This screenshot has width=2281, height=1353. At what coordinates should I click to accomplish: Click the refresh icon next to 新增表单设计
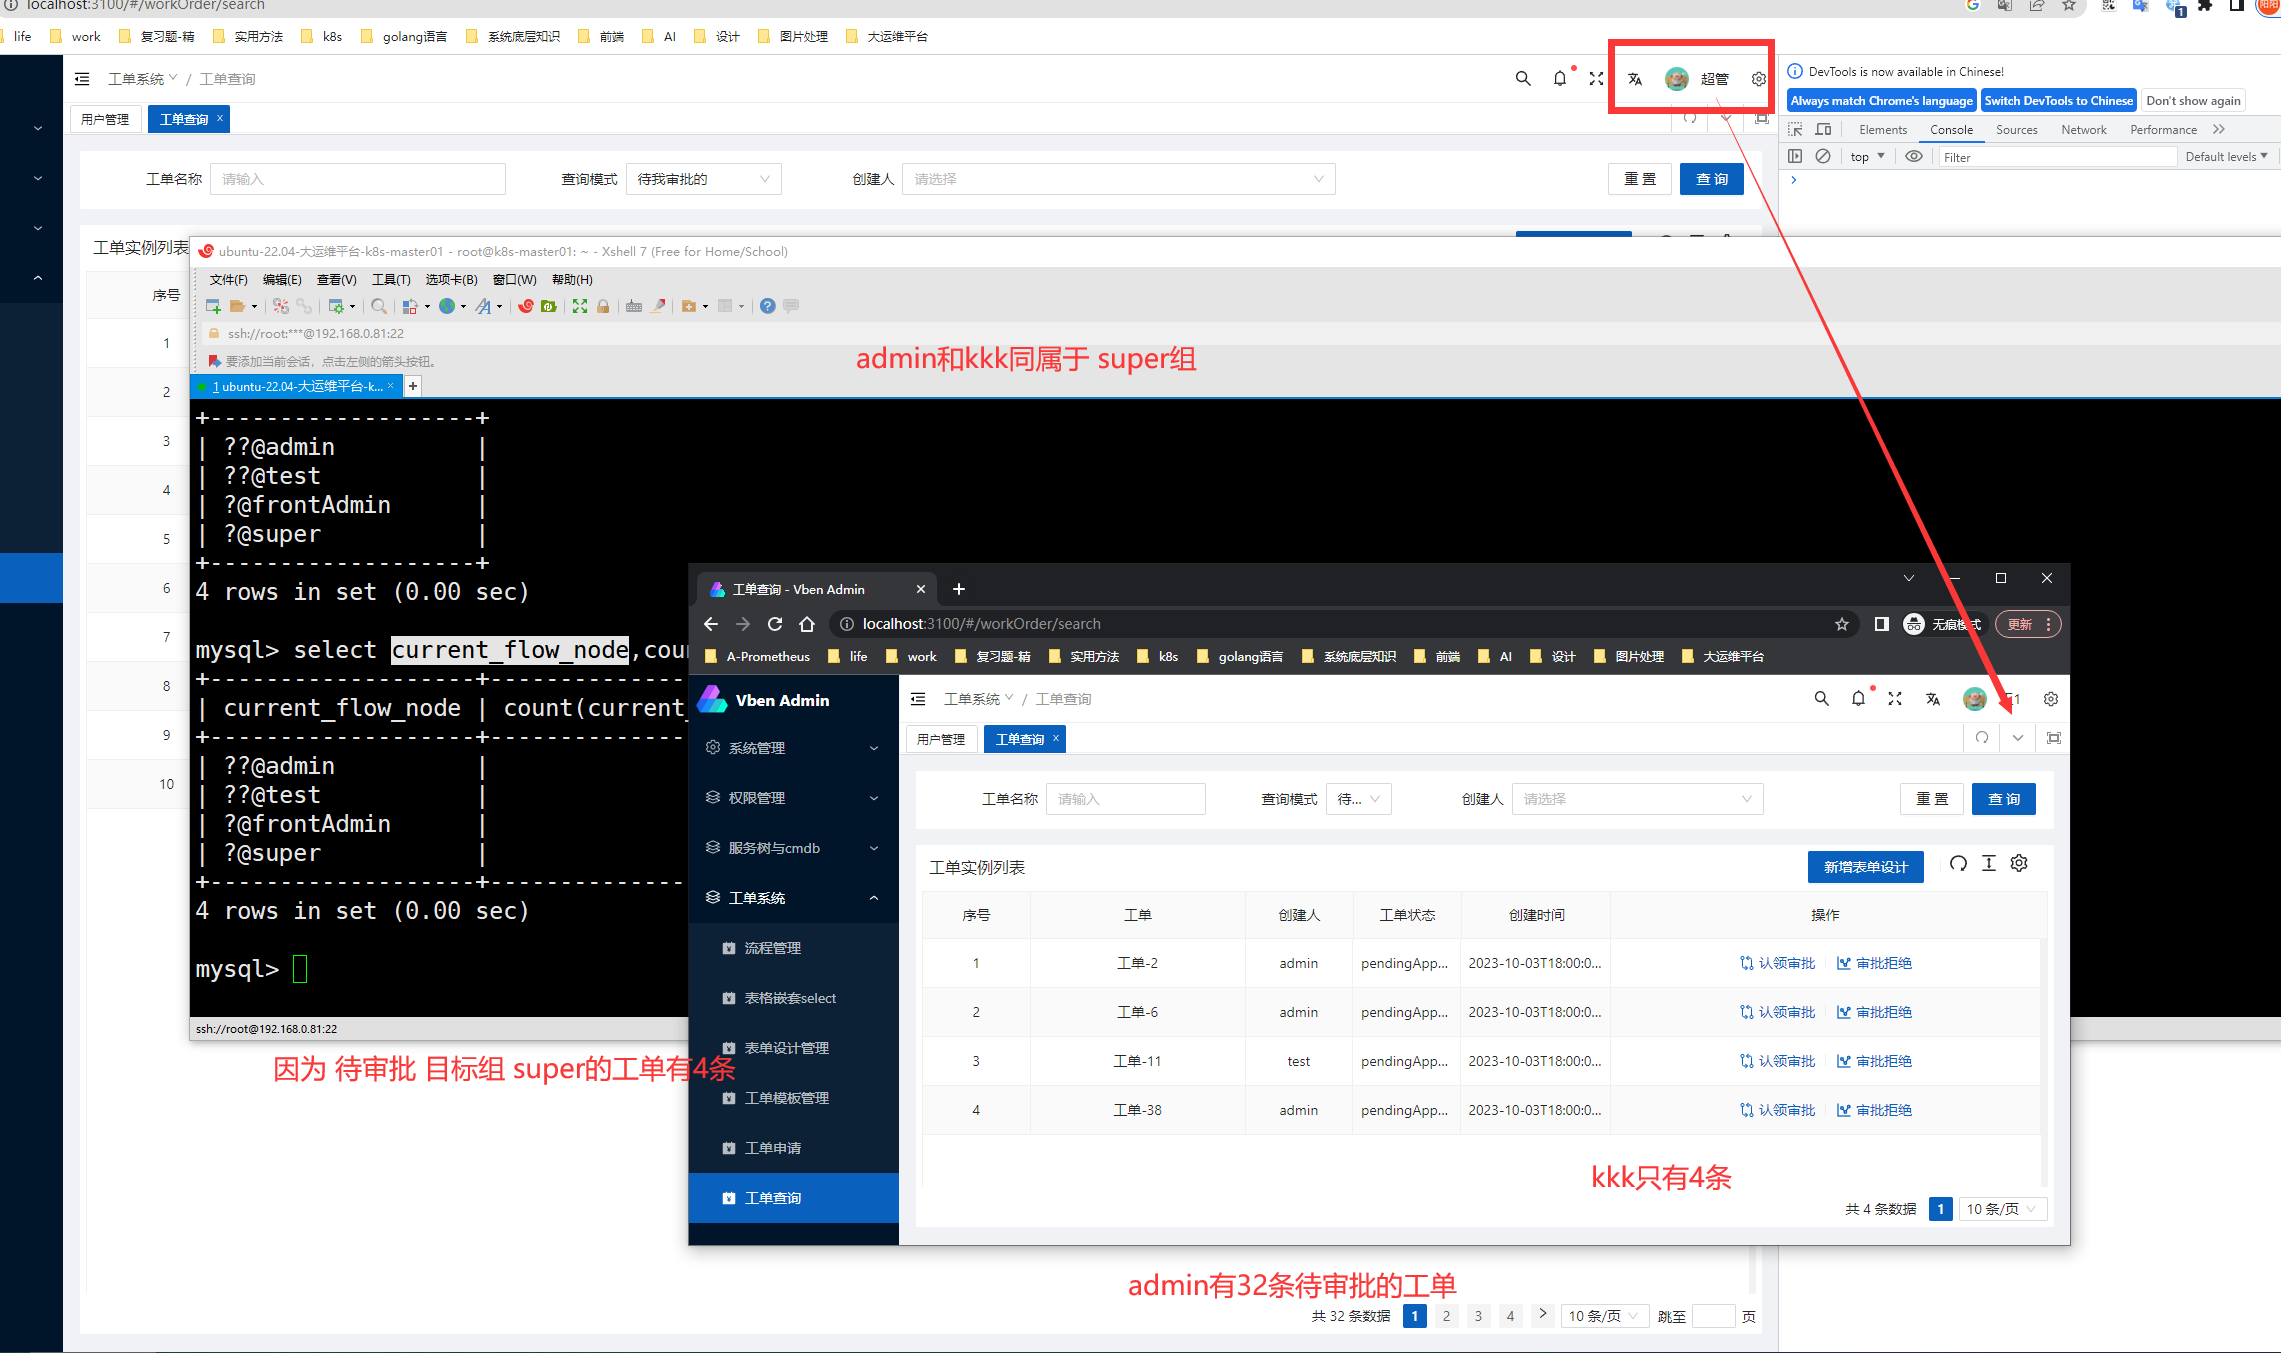point(1958,864)
